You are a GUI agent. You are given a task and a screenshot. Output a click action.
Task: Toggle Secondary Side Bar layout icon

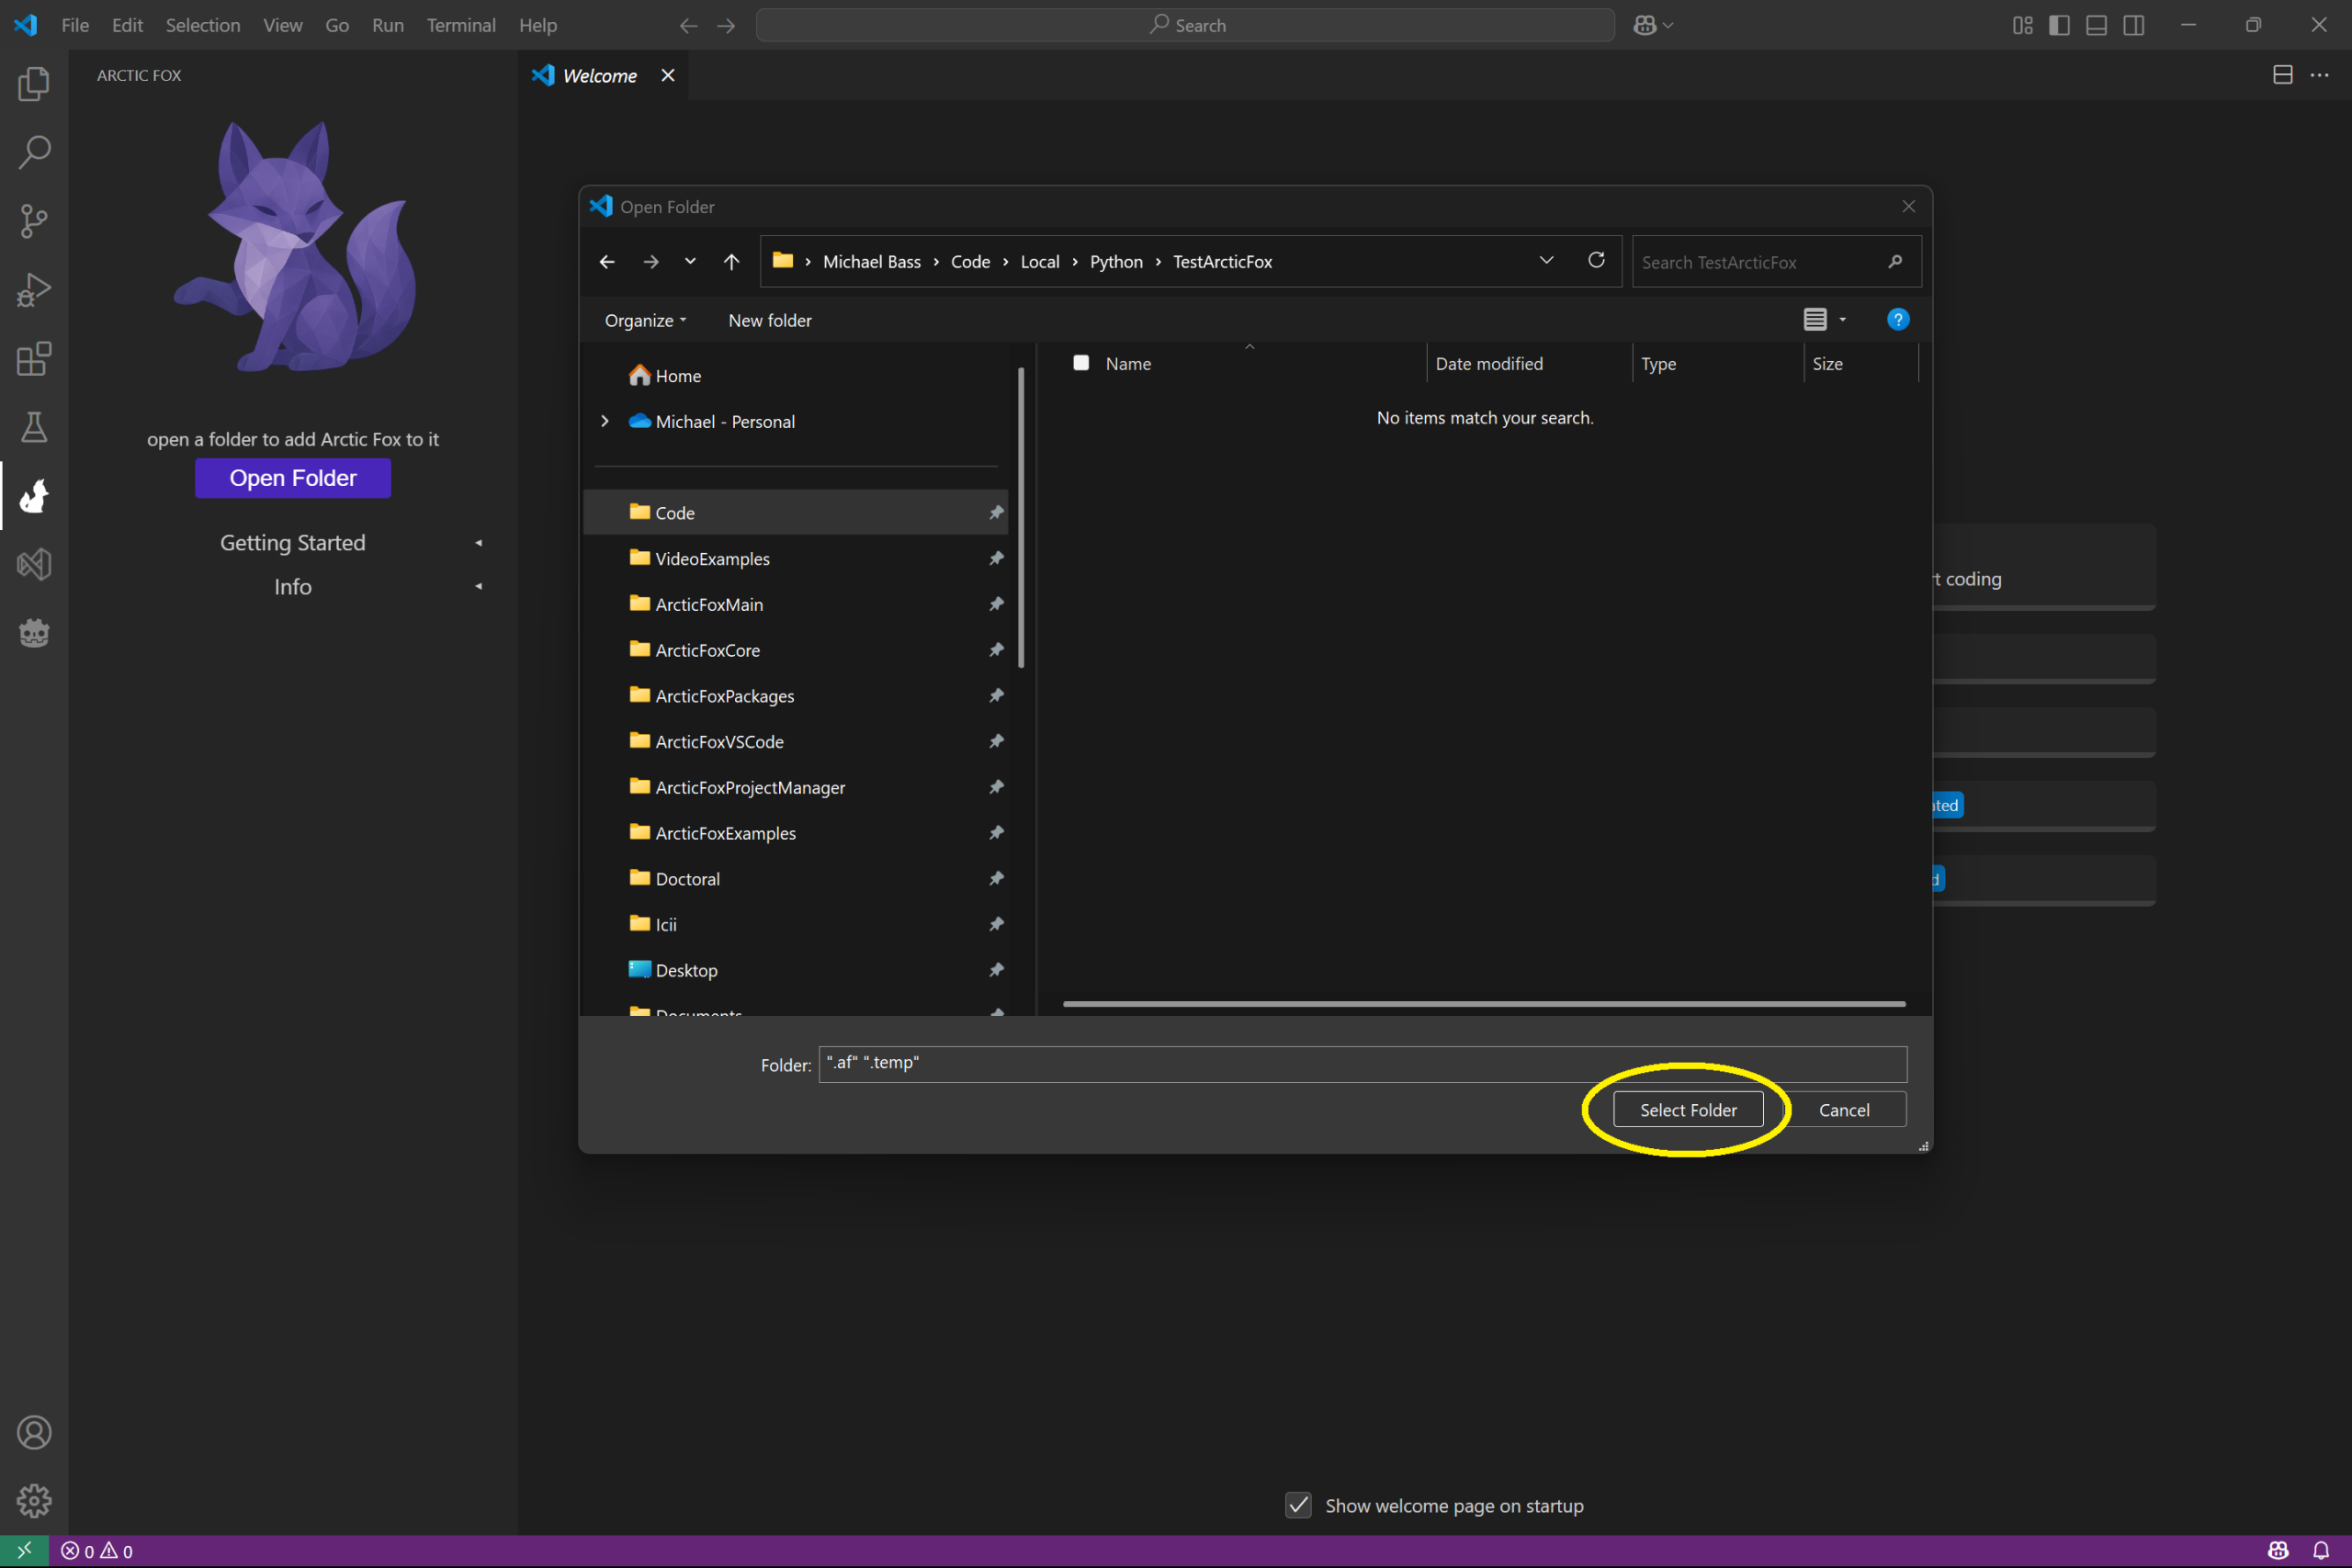[2133, 25]
